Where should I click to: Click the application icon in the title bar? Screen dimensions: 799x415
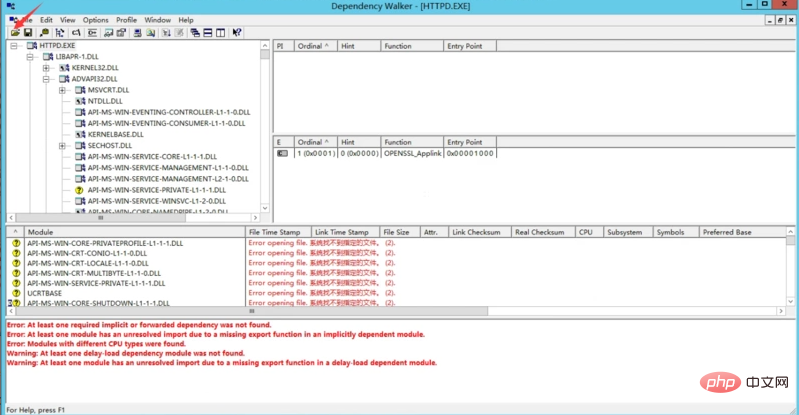pos(11,6)
